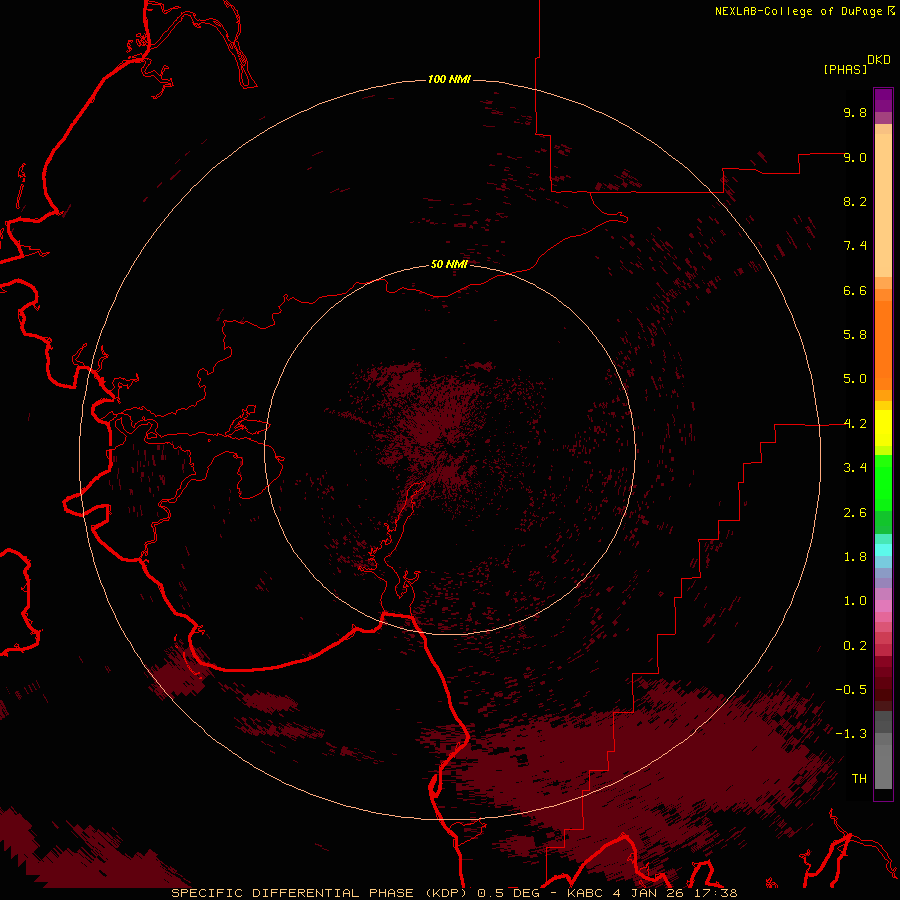Viewport: 900px width, 900px height.
Task: Click the DKD label above the color scale
Action: point(879,60)
